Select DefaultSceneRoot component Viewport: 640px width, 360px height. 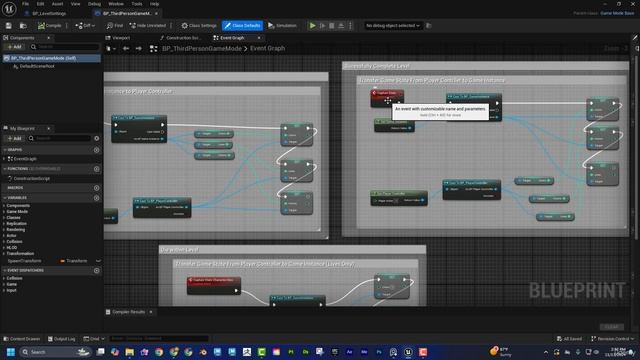(x=37, y=66)
